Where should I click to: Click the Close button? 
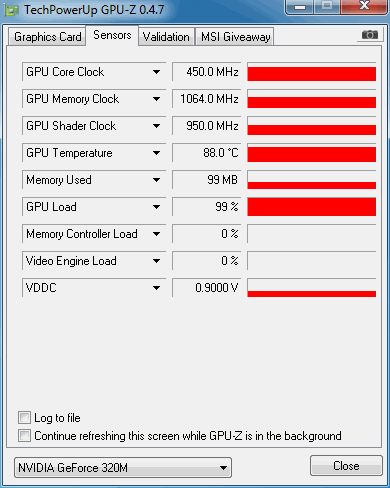346,465
